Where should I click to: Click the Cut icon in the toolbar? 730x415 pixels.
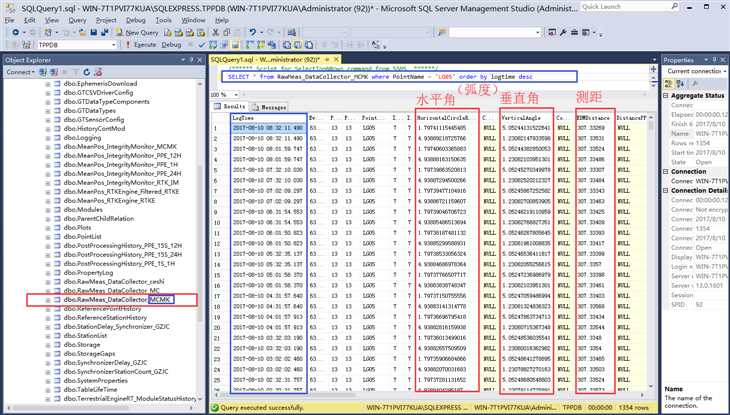pyautogui.click(x=215, y=32)
